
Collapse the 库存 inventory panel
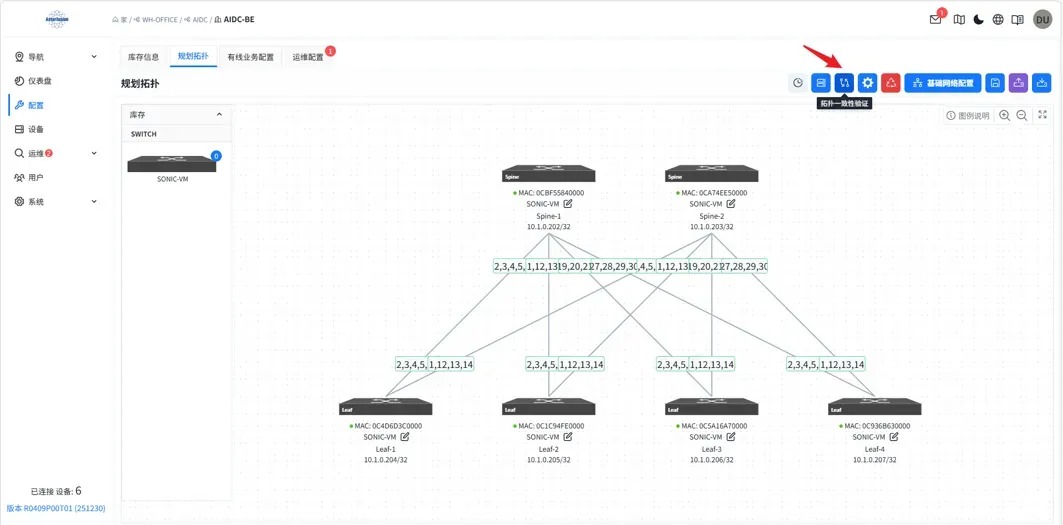(x=219, y=115)
